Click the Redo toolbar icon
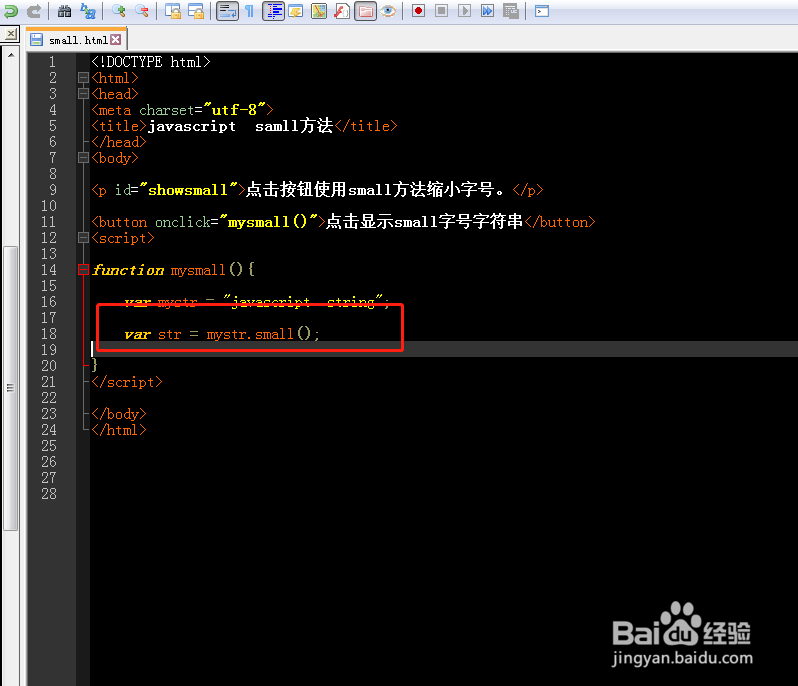Screen dimensions: 798x686 click(34, 11)
